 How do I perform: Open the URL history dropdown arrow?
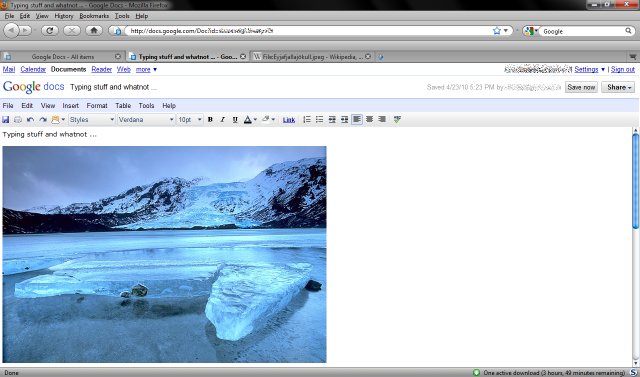pyautogui.click(x=506, y=31)
